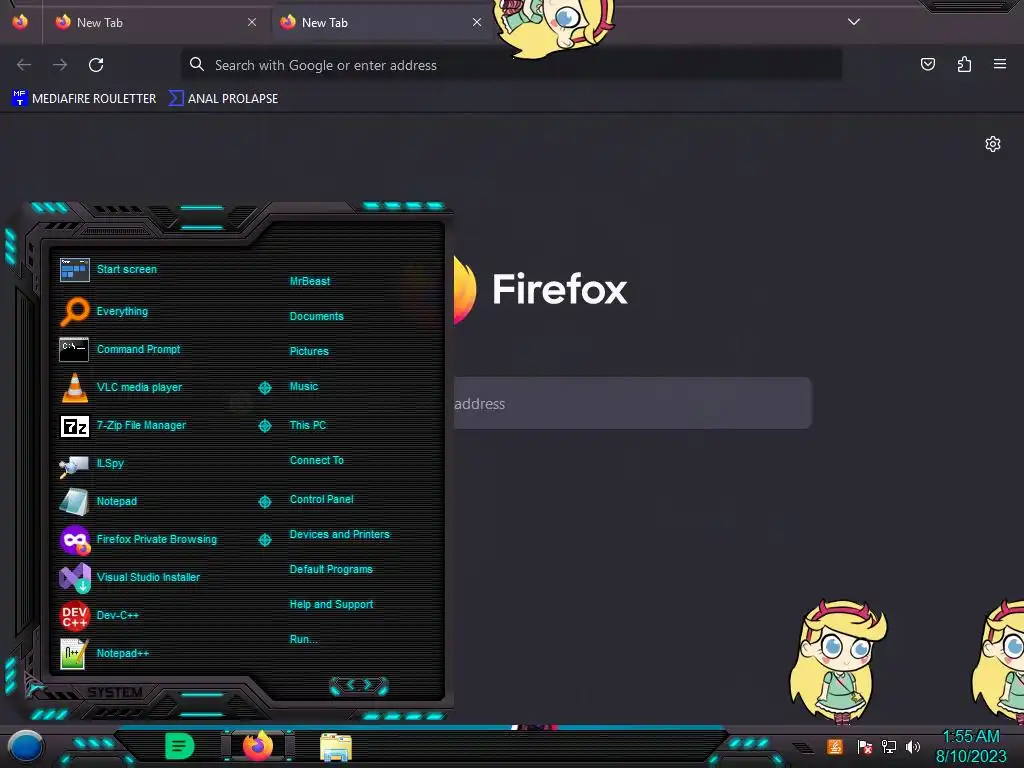Screen dimensions: 1024x768
Task: Open Documents from start menu
Action: click(x=316, y=316)
